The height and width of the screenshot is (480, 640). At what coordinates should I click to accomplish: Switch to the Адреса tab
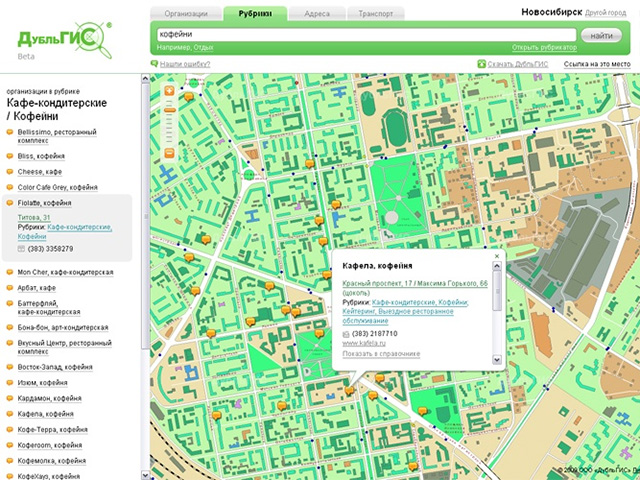317,14
